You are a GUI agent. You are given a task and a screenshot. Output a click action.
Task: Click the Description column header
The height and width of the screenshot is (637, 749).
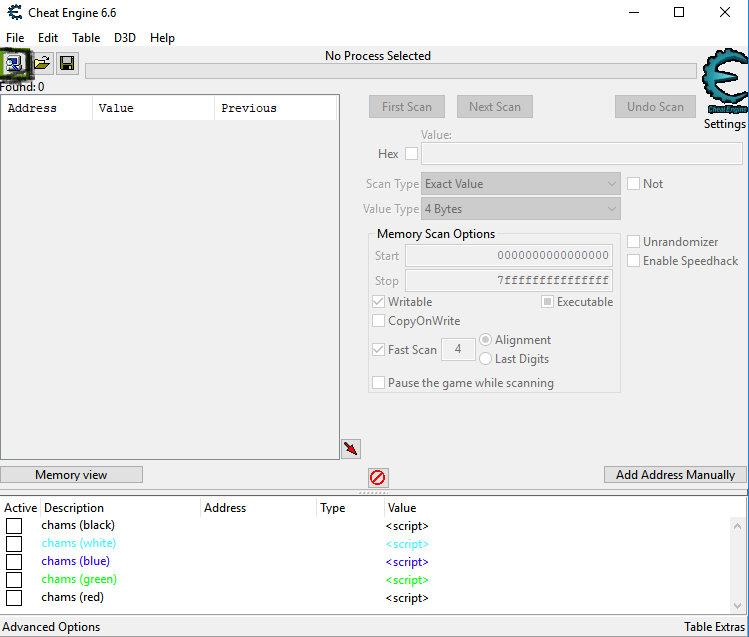(120, 508)
